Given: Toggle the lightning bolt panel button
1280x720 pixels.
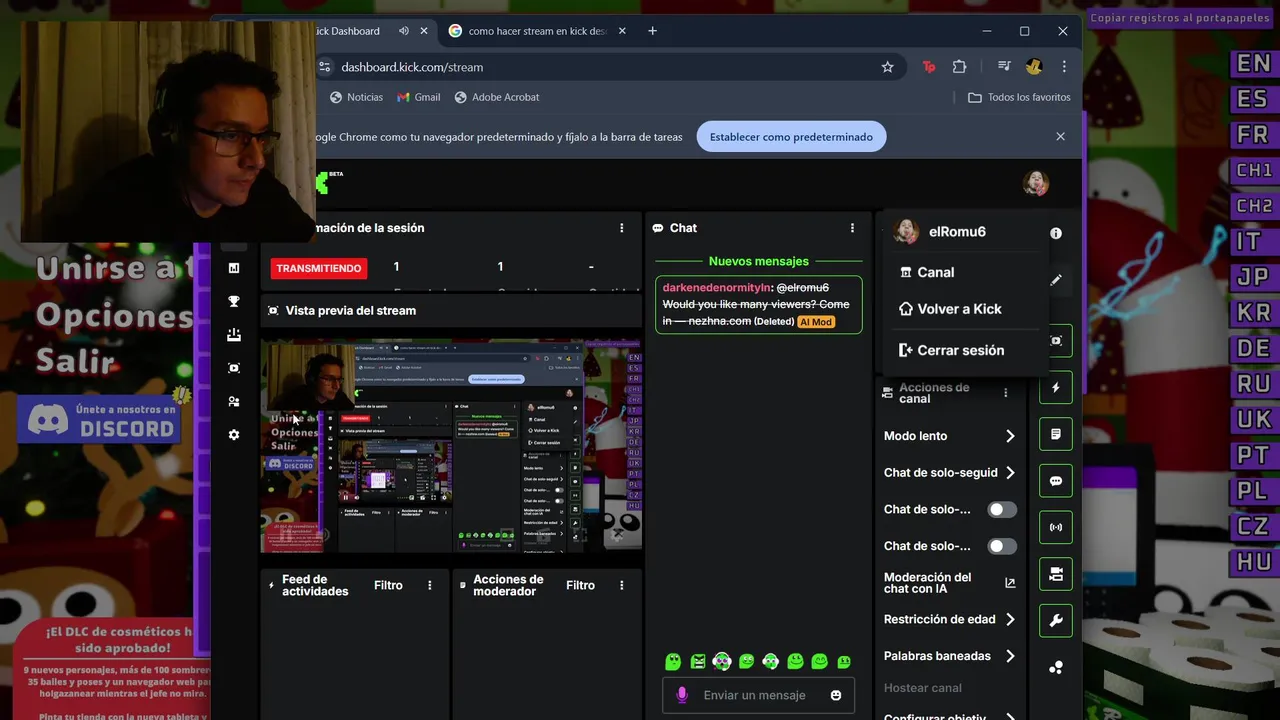Looking at the screenshot, I should pos(1056,388).
